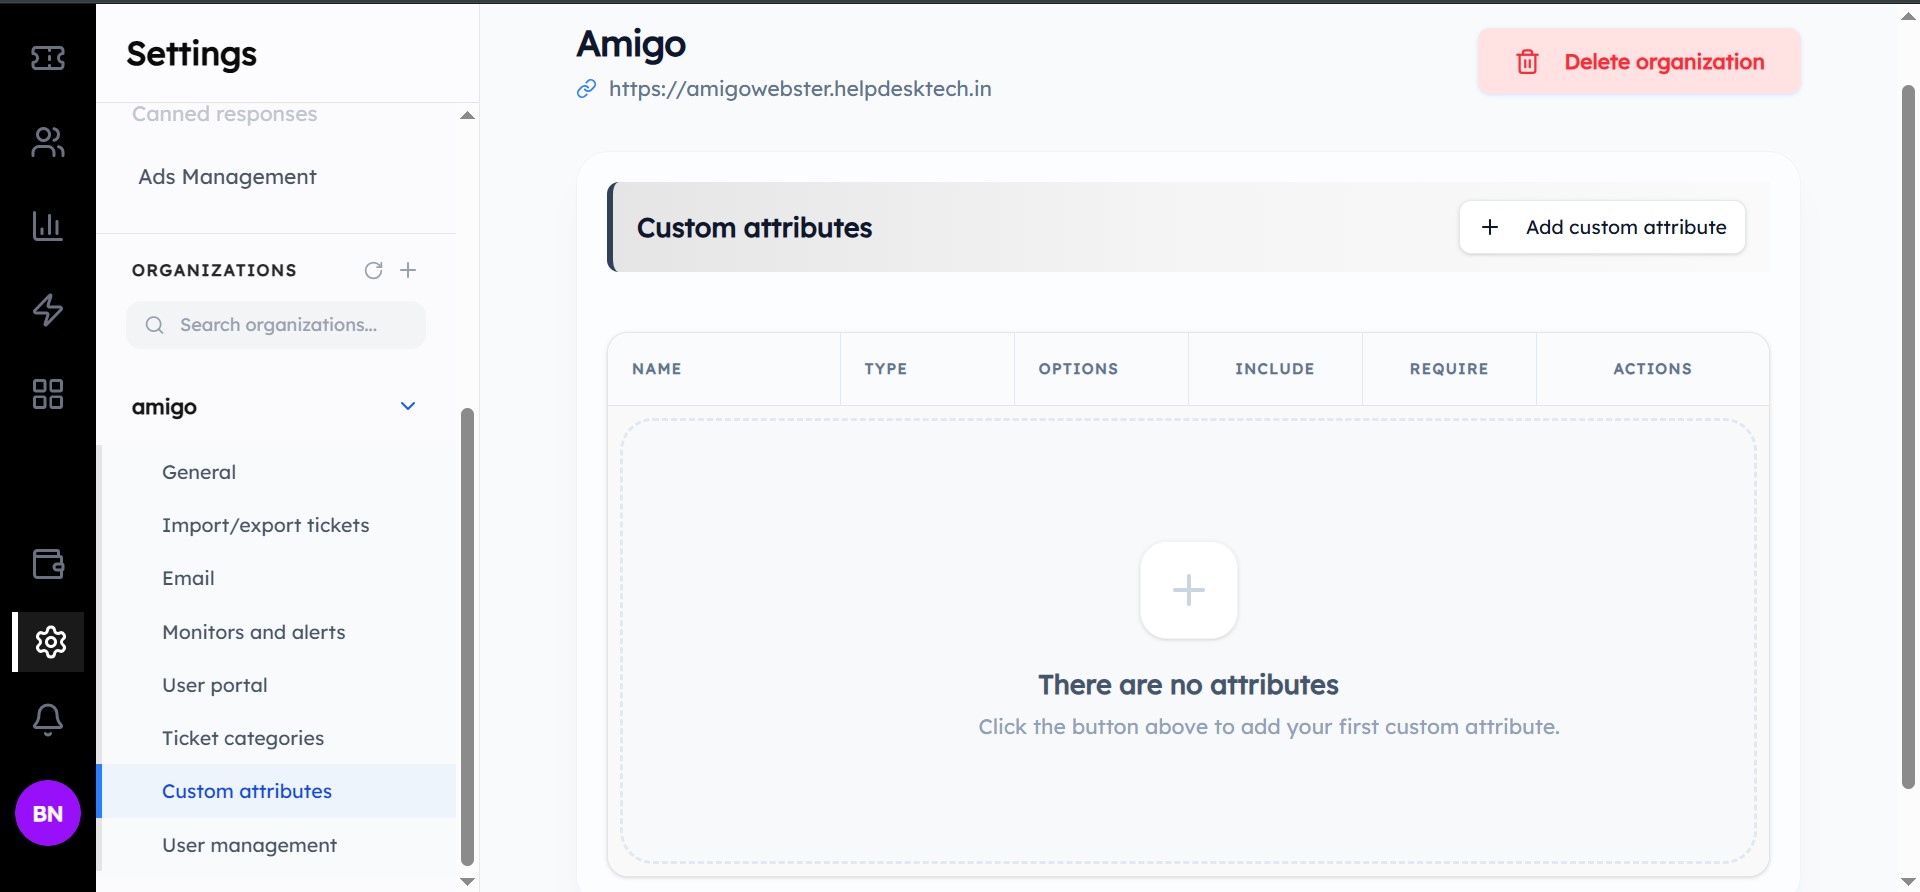
Task: Open the wallet billing icon
Action: (x=47, y=564)
